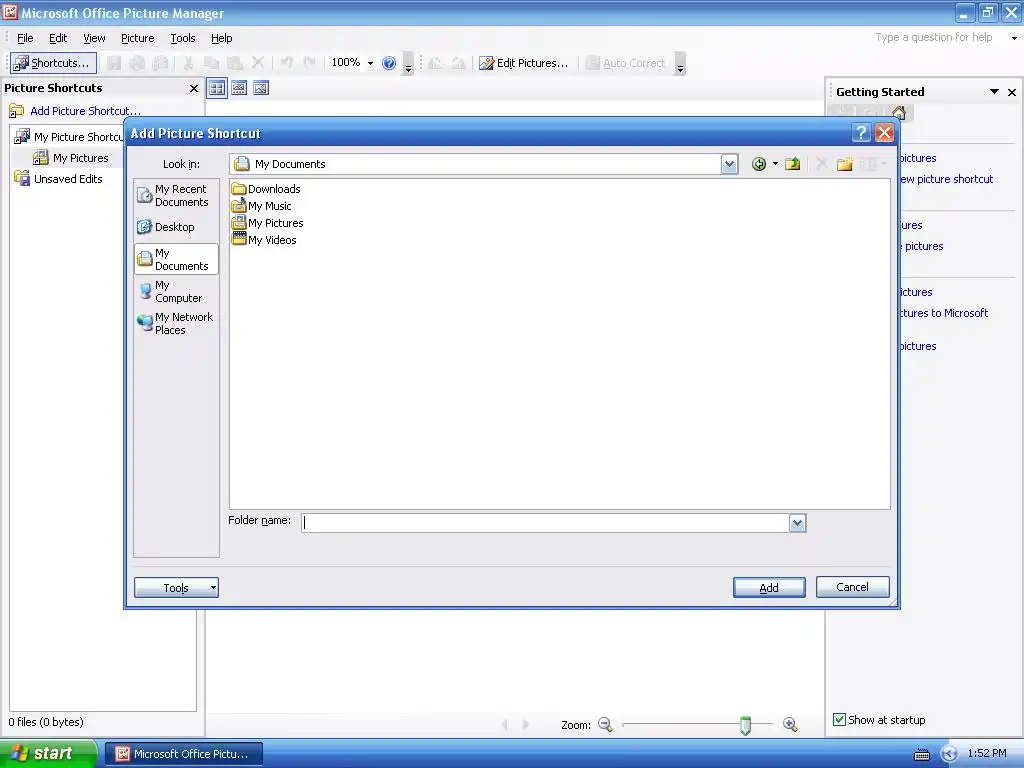Select the Downloads folder
The height and width of the screenshot is (768, 1024).
click(x=266, y=189)
